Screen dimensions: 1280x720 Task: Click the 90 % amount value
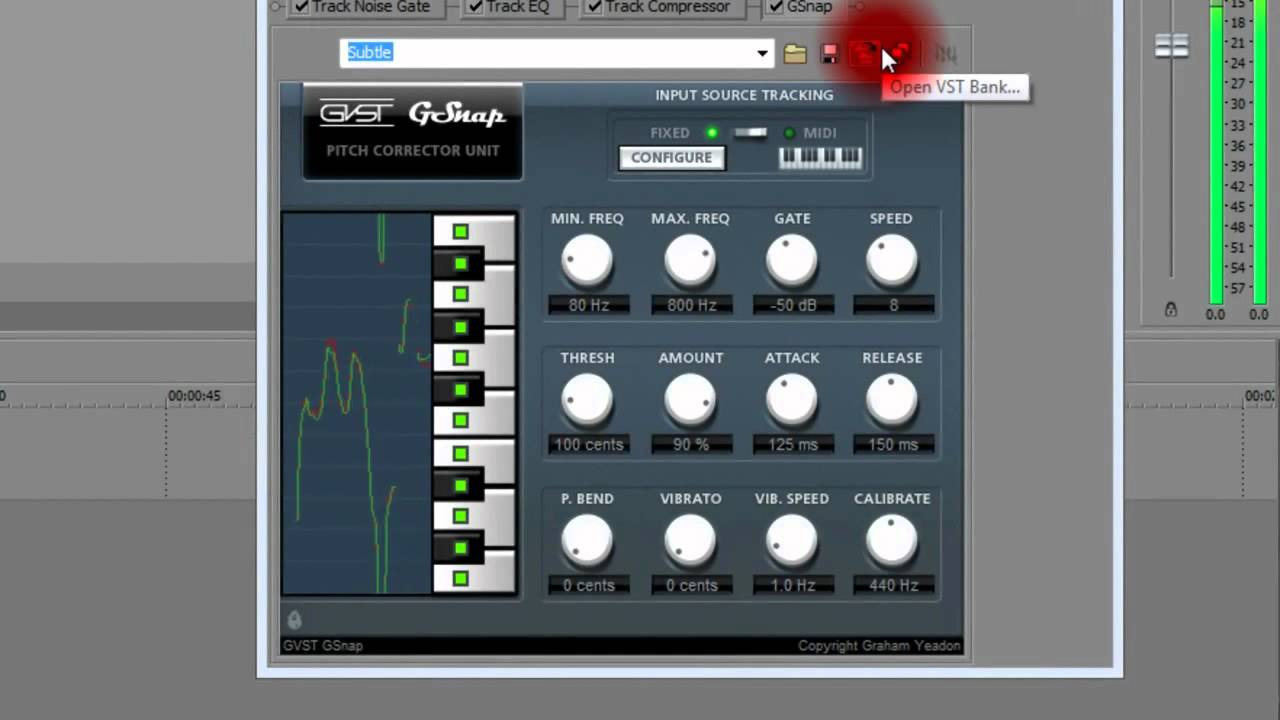[692, 445]
